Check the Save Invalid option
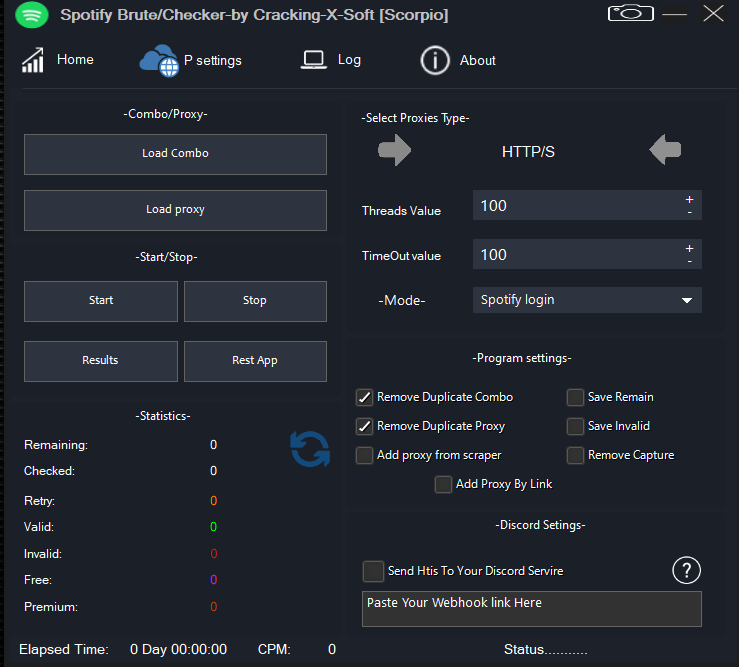Viewport: 739px width, 667px height. pyautogui.click(x=575, y=427)
